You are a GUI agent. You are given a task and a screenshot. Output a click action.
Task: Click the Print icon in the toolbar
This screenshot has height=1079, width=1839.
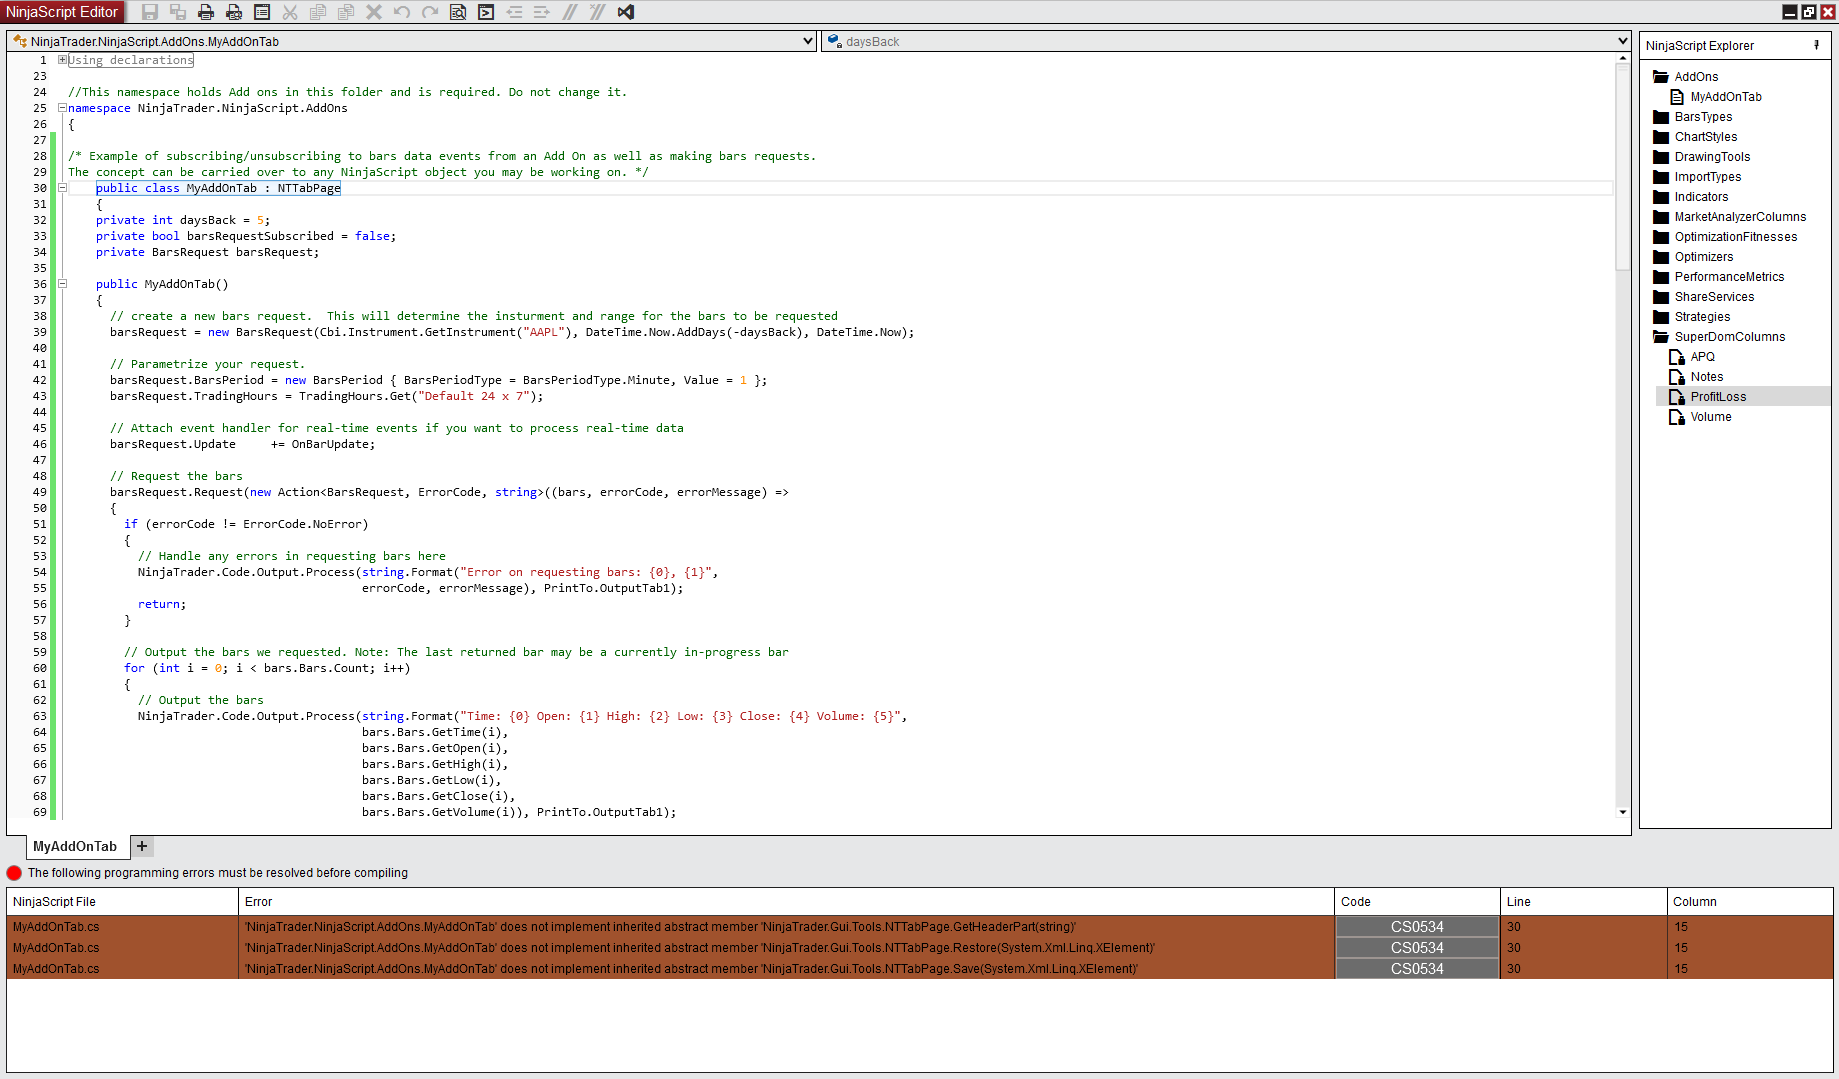click(206, 12)
